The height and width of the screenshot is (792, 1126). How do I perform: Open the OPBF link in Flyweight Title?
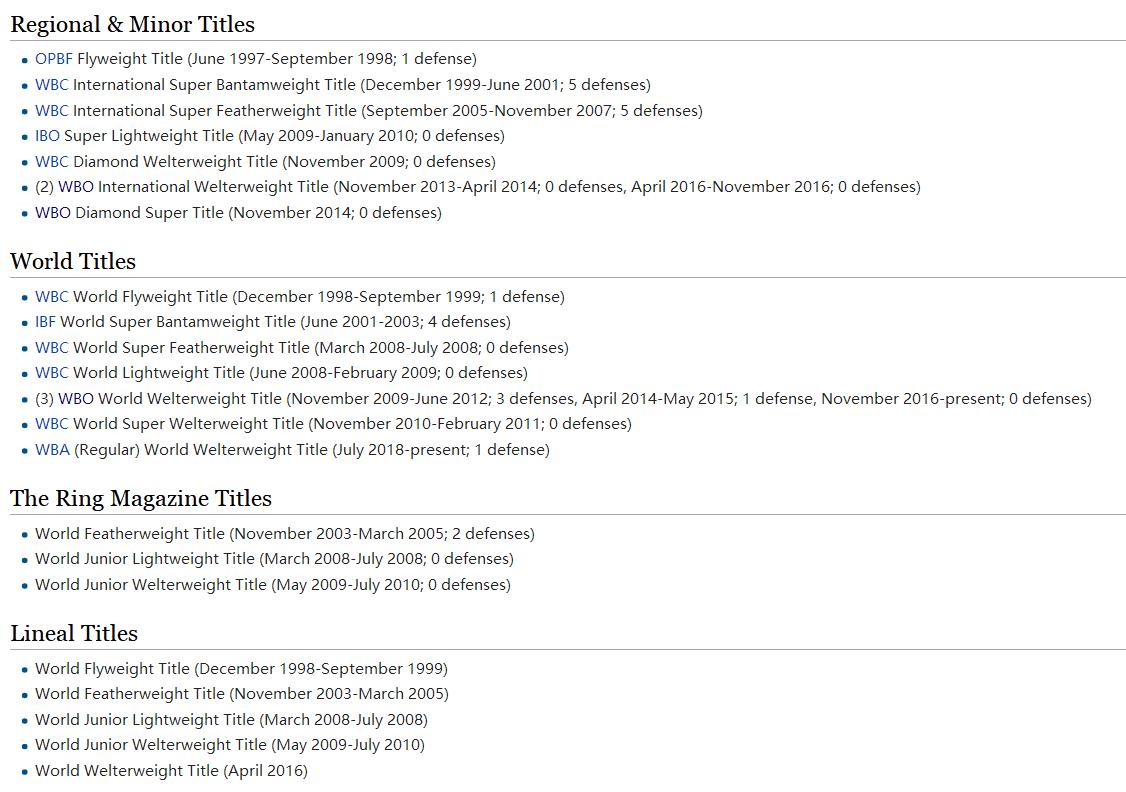54,59
